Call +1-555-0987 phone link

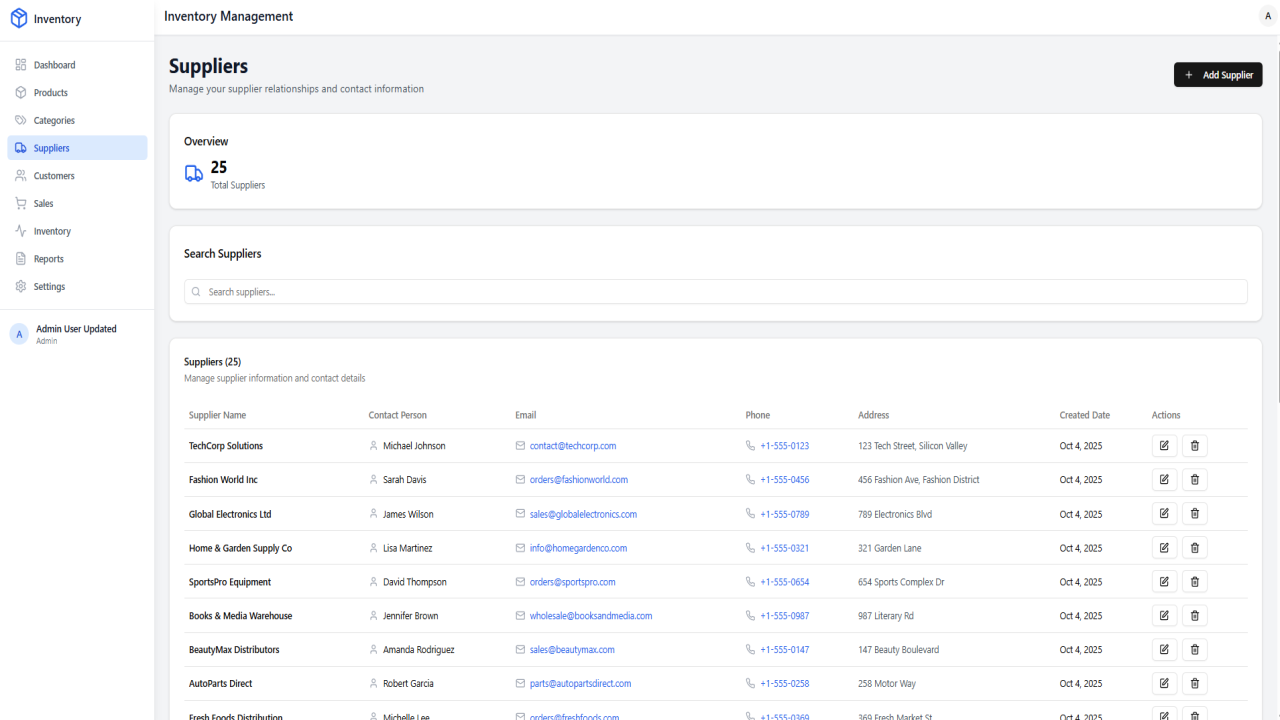pos(785,616)
